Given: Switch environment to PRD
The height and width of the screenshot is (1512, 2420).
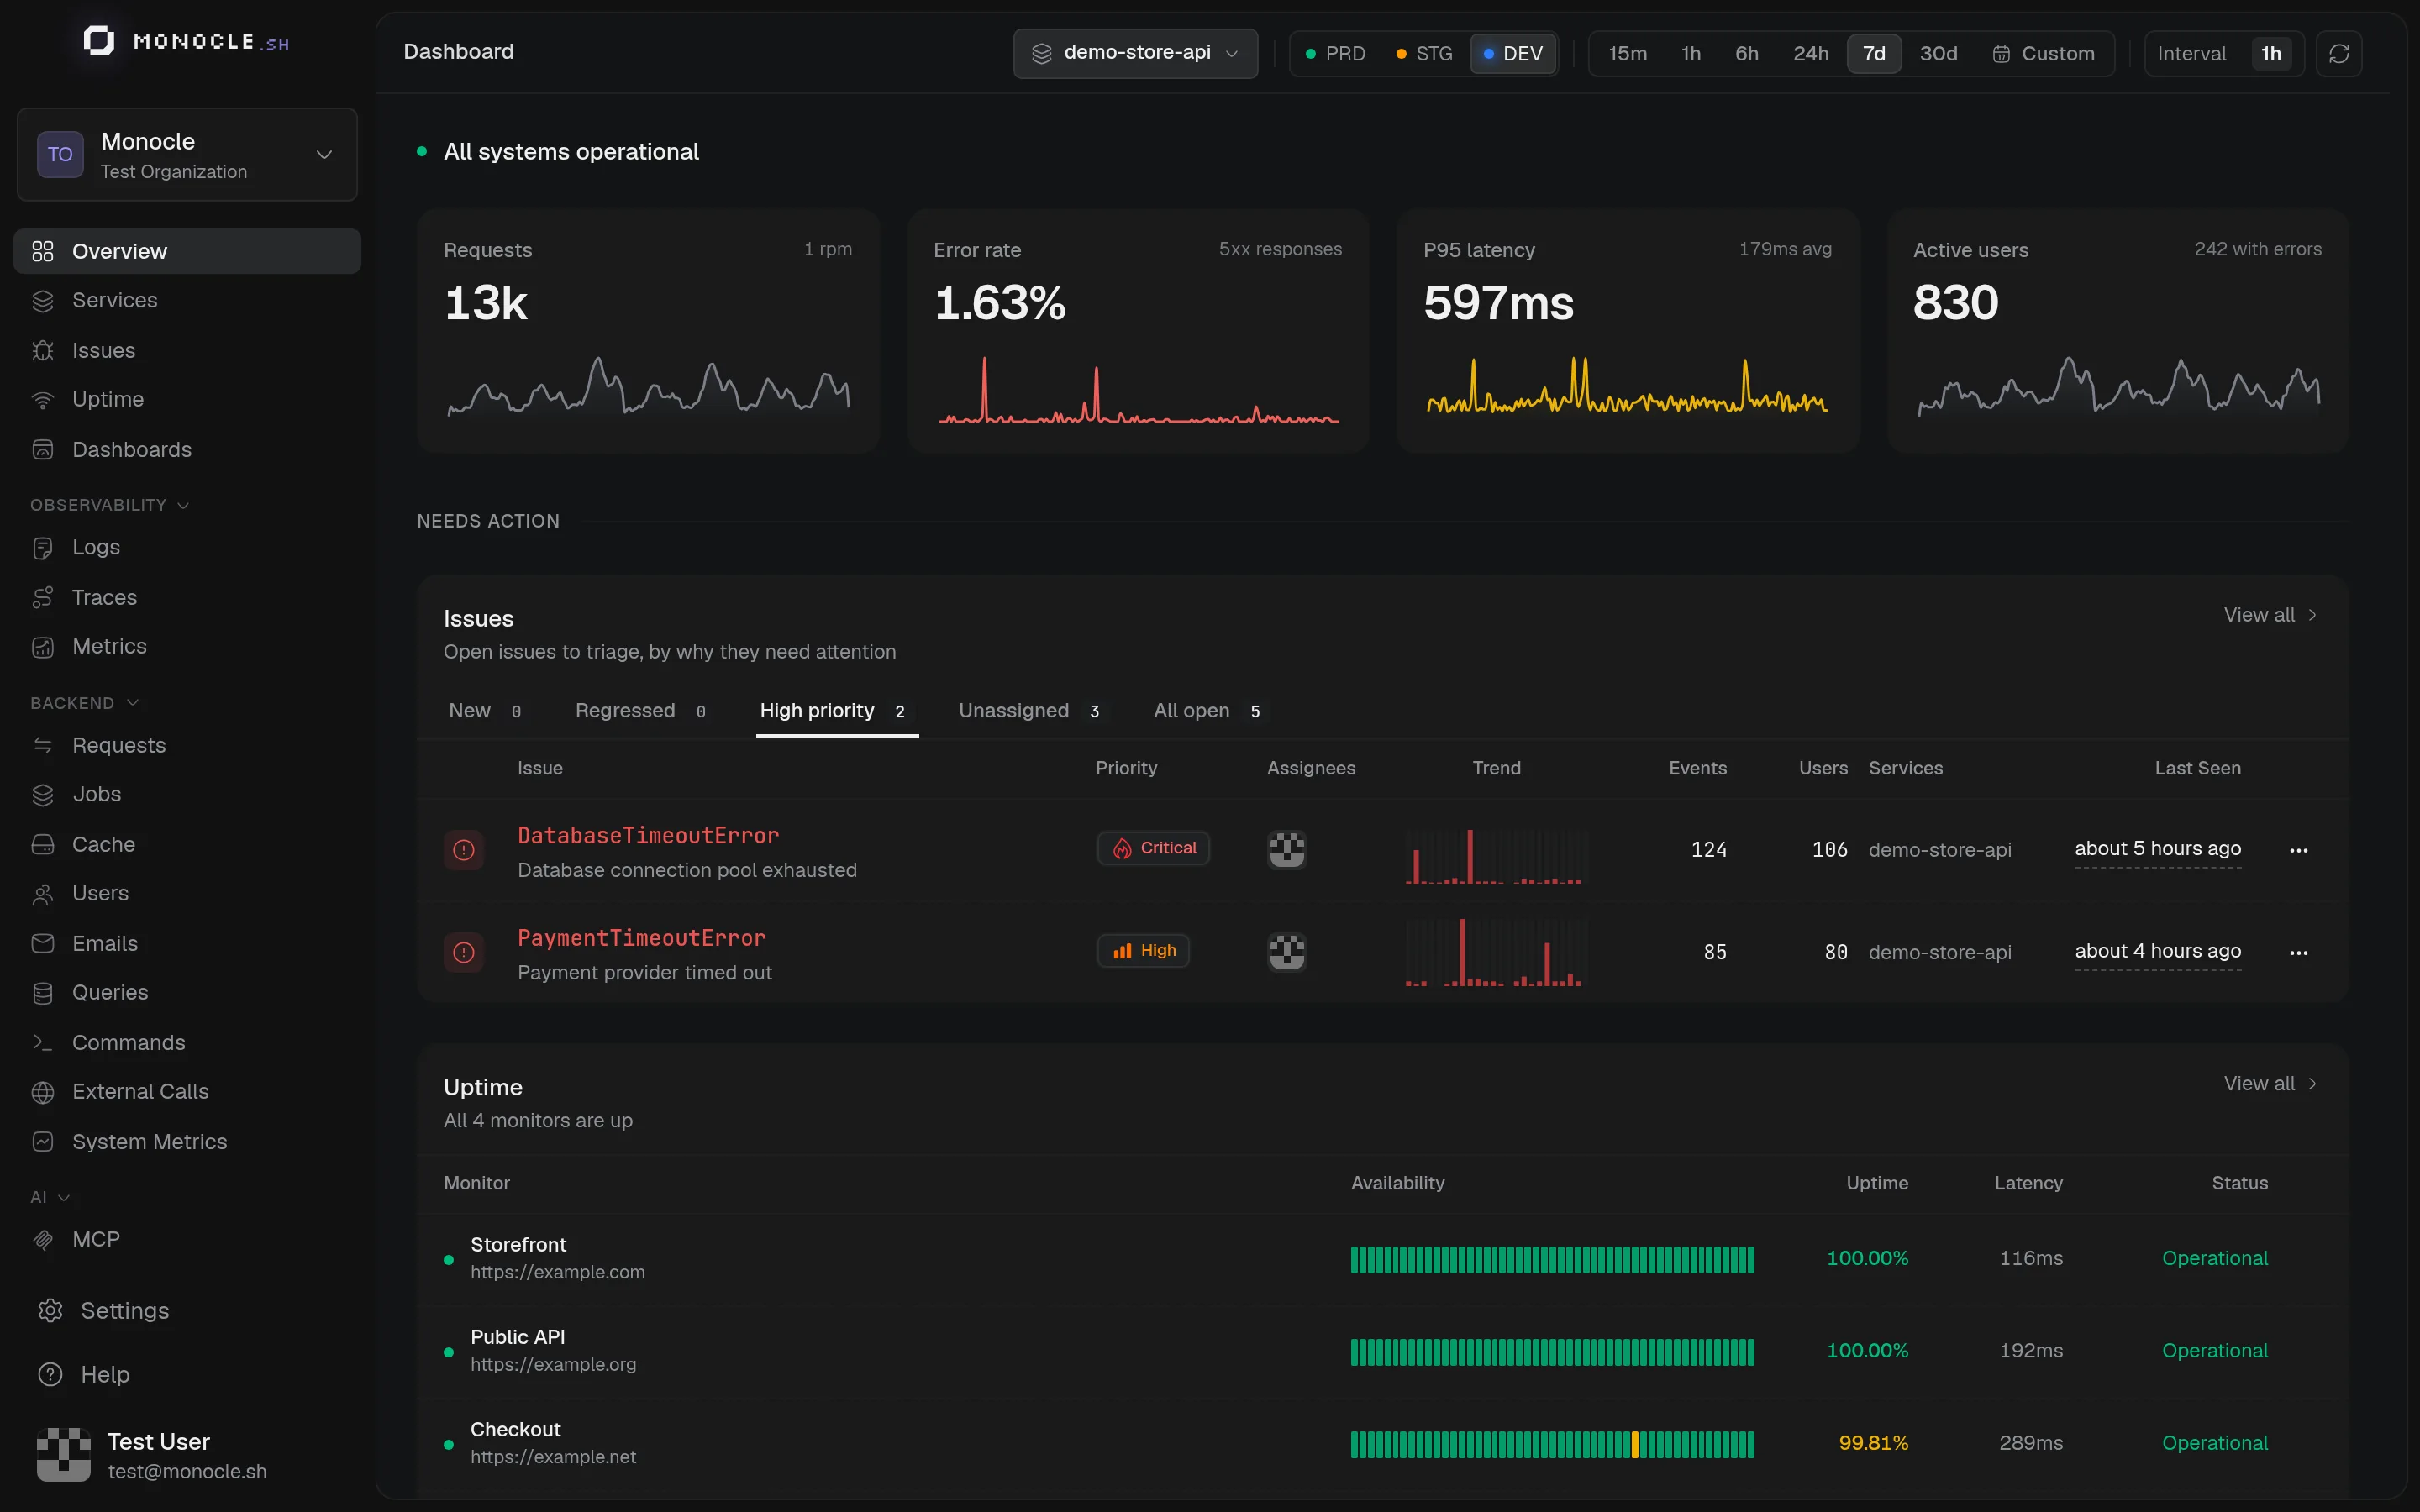Looking at the screenshot, I should [1335, 53].
